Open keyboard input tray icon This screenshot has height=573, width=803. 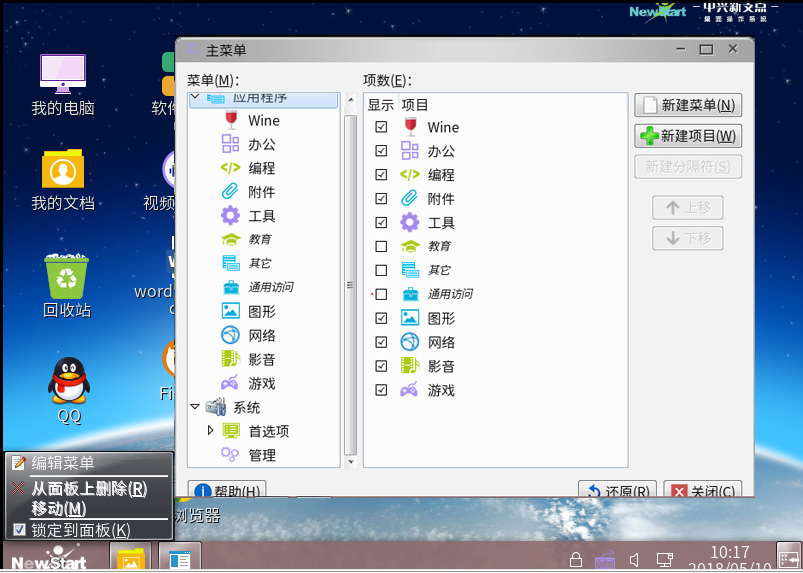coord(605,560)
